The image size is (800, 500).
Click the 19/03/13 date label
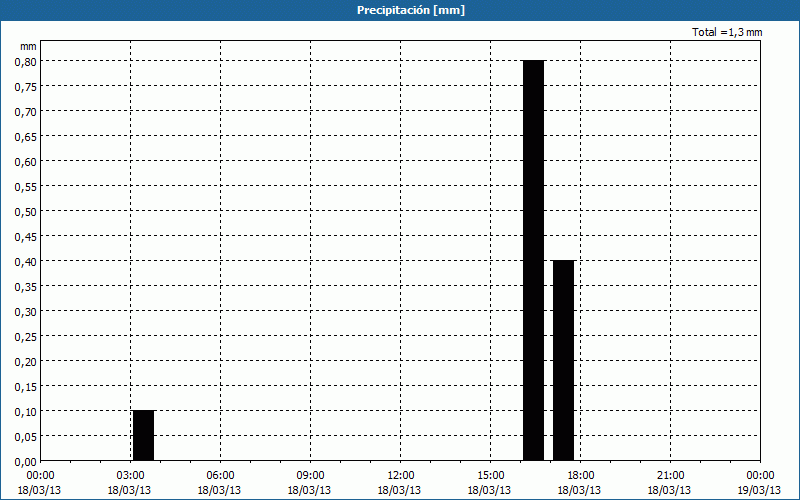point(759,490)
